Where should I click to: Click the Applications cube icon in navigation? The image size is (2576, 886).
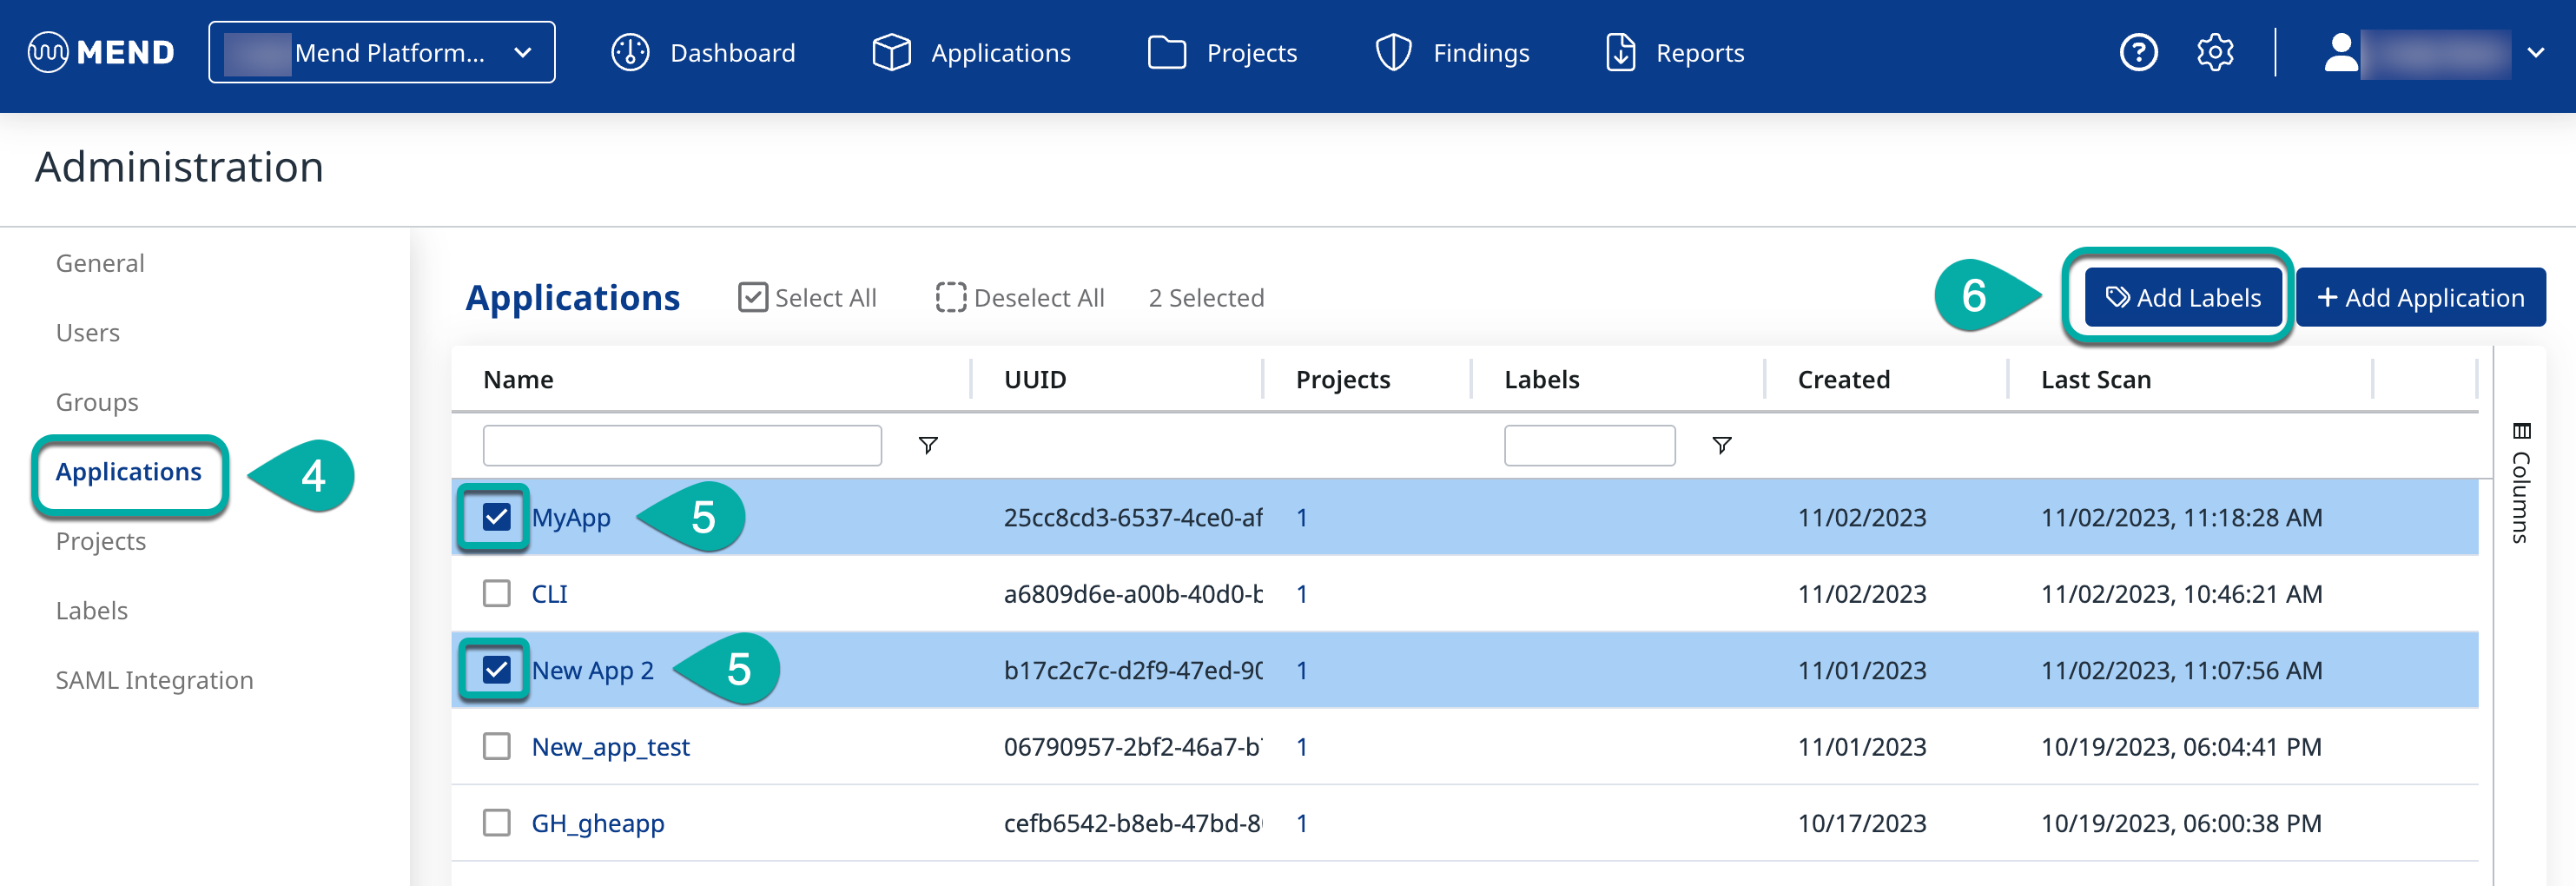891,52
